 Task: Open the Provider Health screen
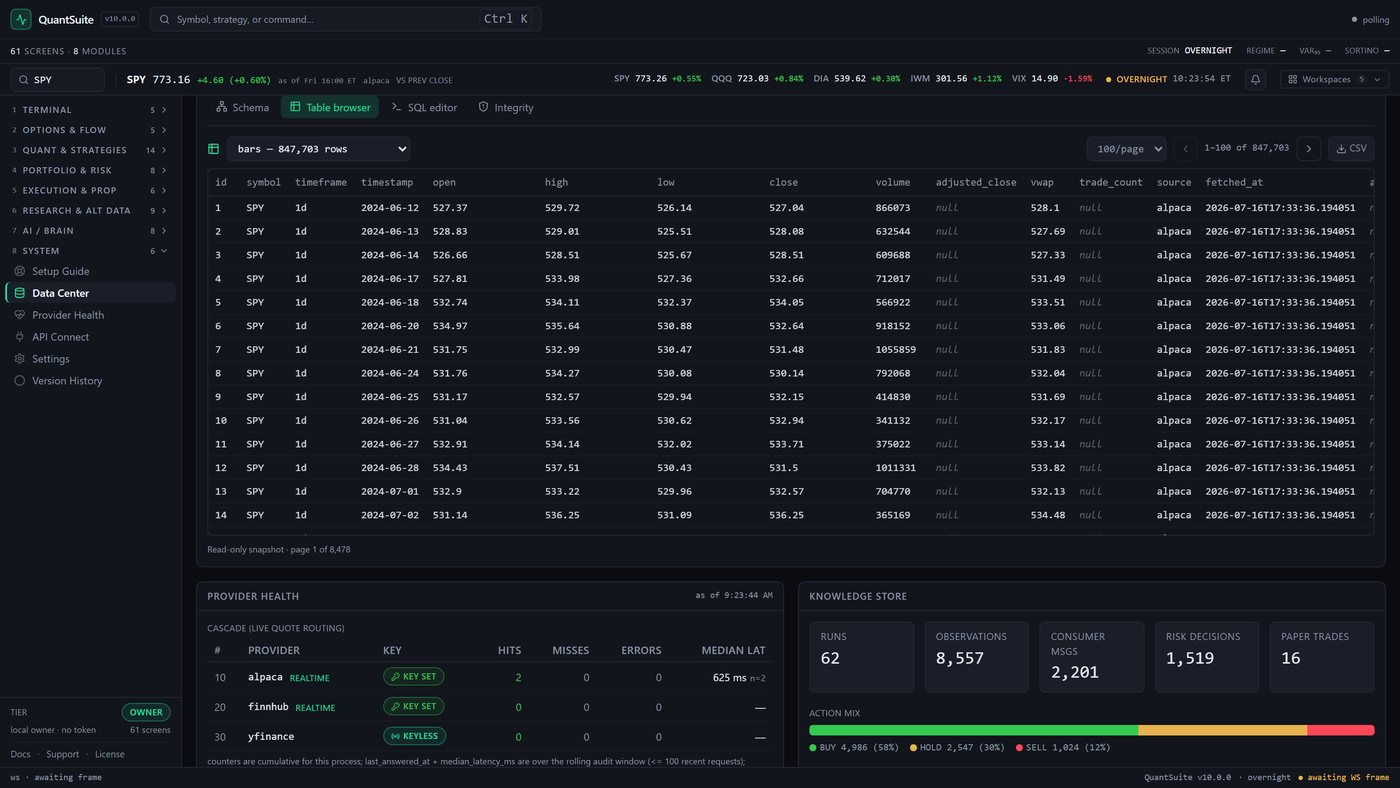[x=68, y=315]
